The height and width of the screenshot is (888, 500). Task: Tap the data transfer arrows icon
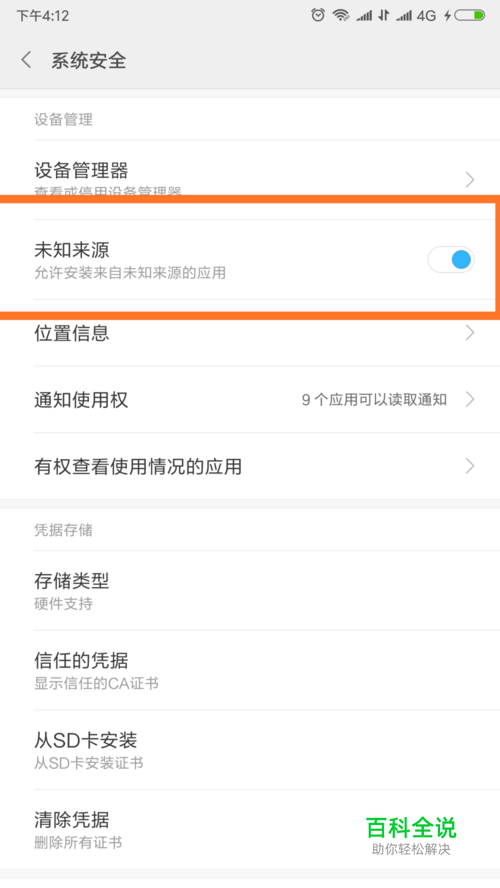click(x=384, y=15)
